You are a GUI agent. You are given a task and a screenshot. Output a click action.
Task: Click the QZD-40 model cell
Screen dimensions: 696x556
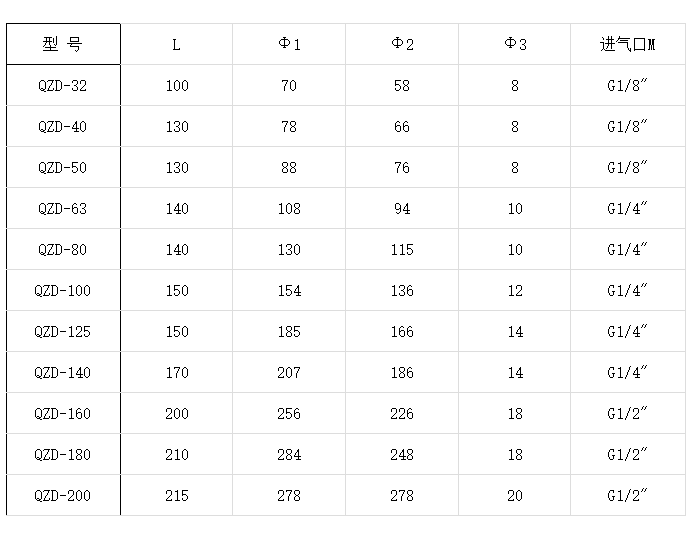63,126
